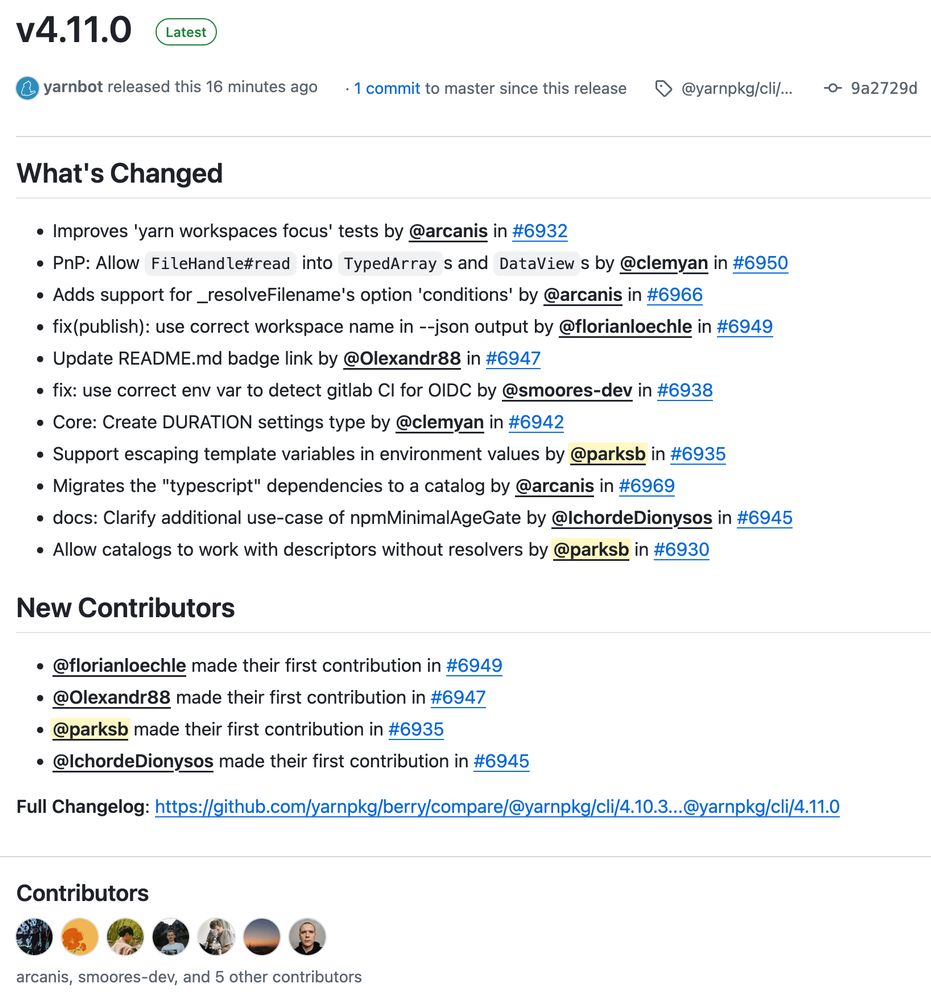Click the commit icon before 9a2729d
This screenshot has height=1000, width=931.
pyautogui.click(x=832, y=88)
